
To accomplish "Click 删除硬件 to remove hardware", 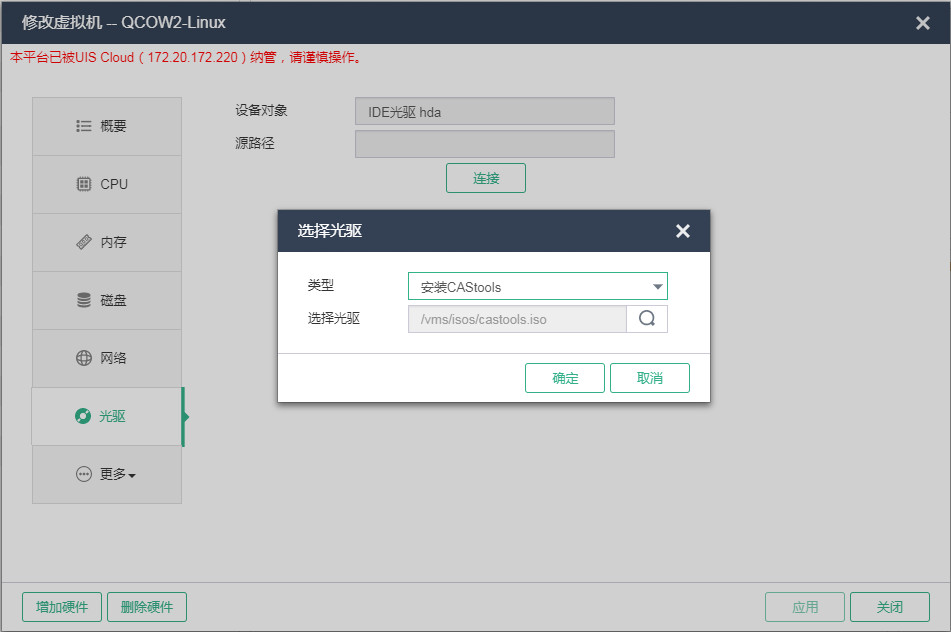I will [147, 607].
